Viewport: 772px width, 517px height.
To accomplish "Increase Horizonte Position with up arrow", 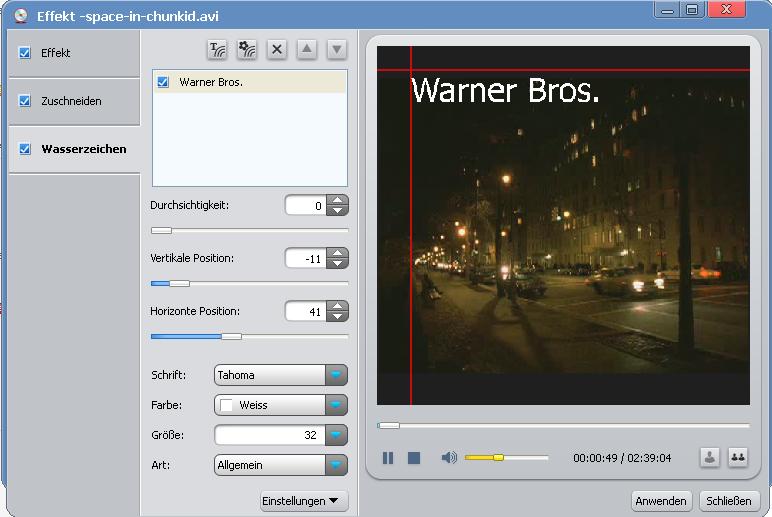I will pyautogui.click(x=337, y=306).
